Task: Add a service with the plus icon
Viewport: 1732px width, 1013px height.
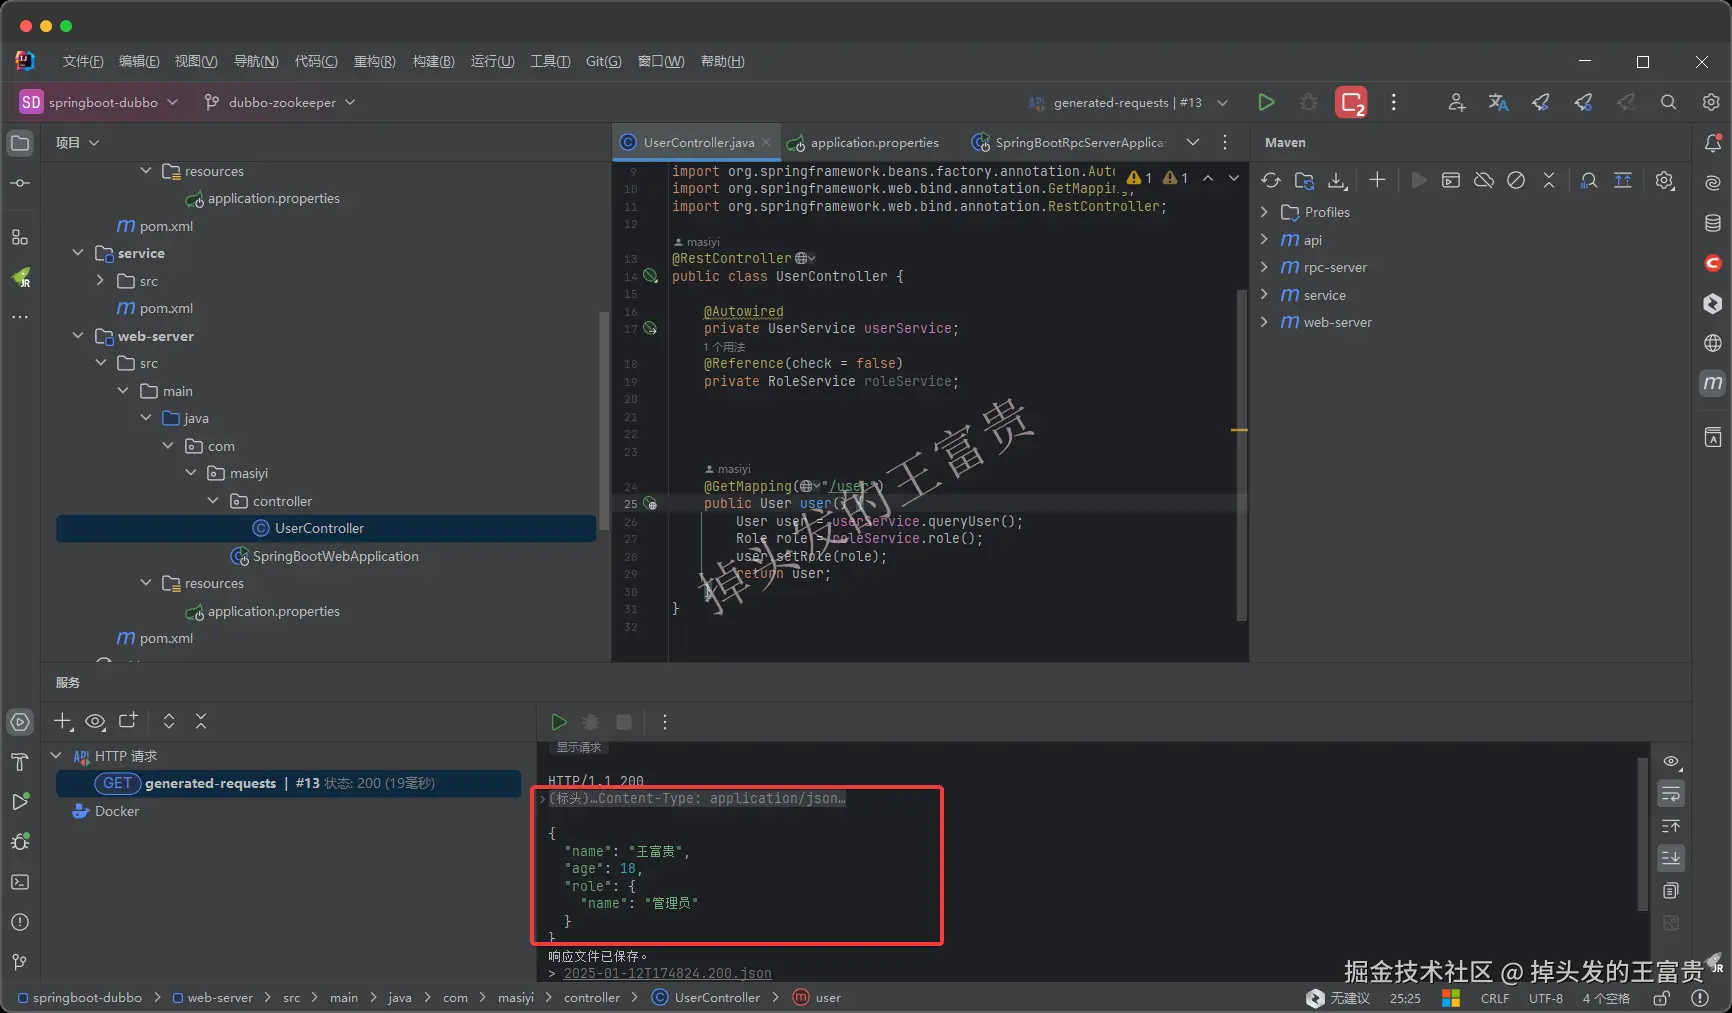Action: pos(63,721)
